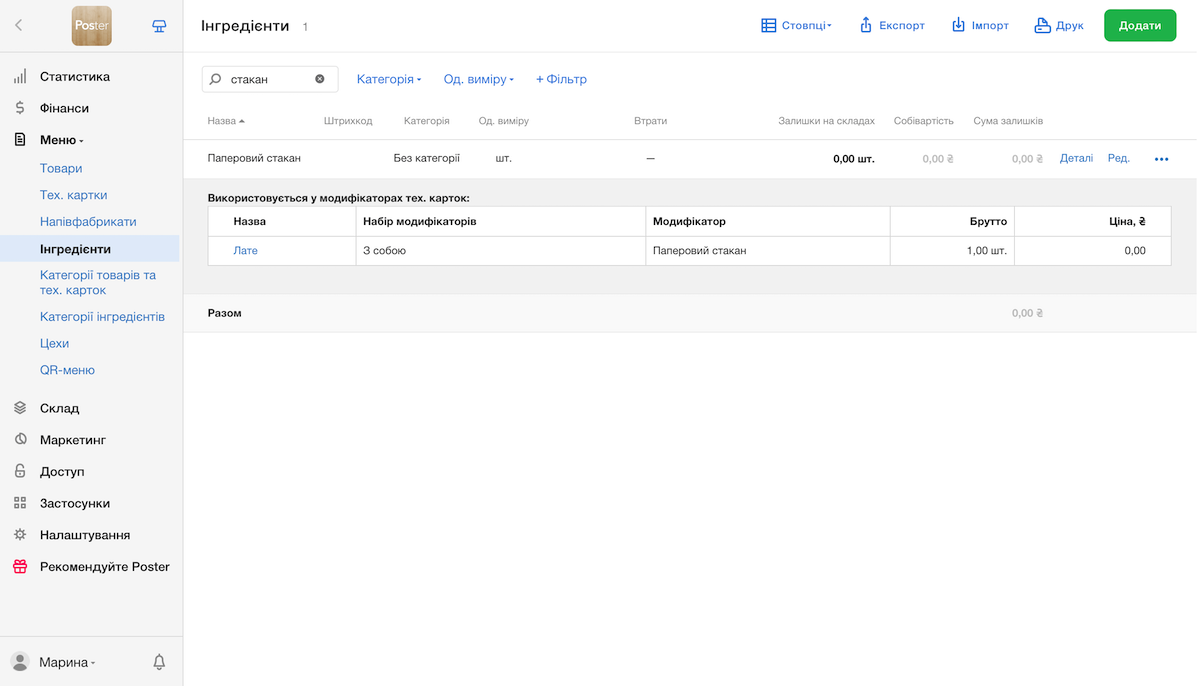Click the З собою modifier set cell
This screenshot has width=1200, height=686.
tap(501, 251)
